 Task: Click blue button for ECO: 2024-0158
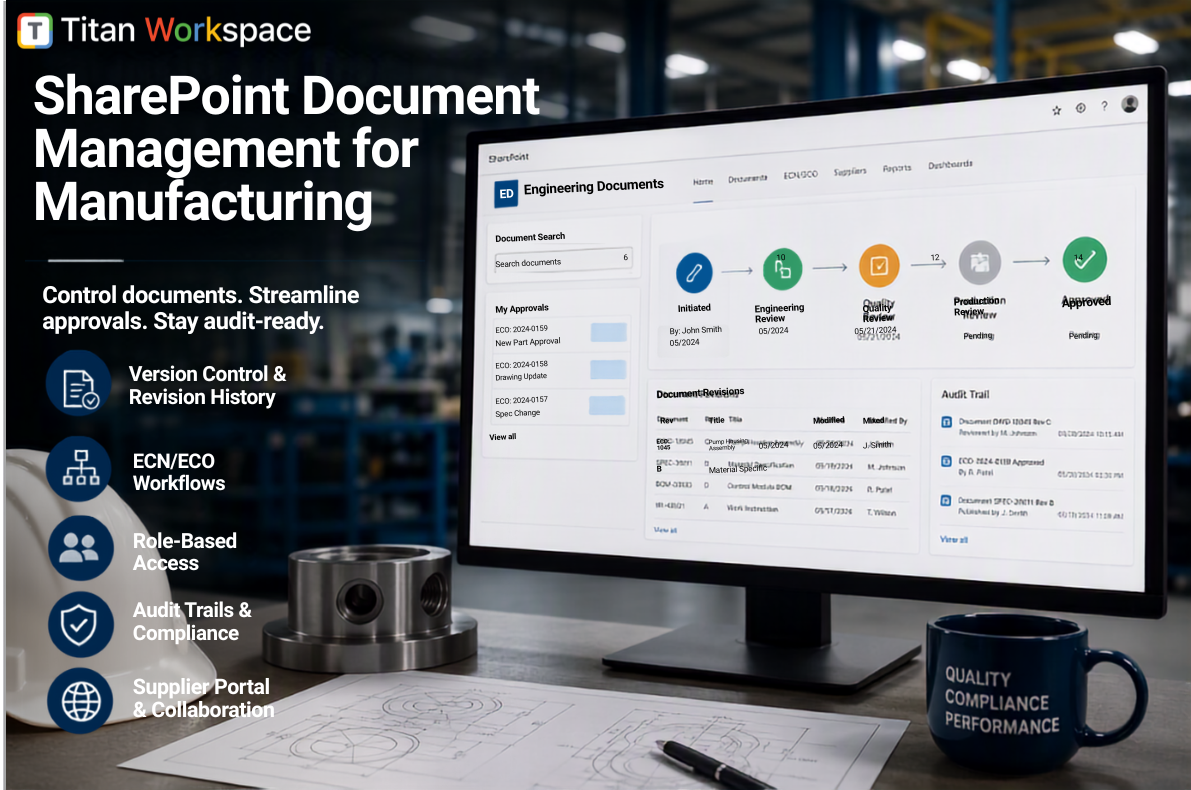pyautogui.click(x=608, y=369)
